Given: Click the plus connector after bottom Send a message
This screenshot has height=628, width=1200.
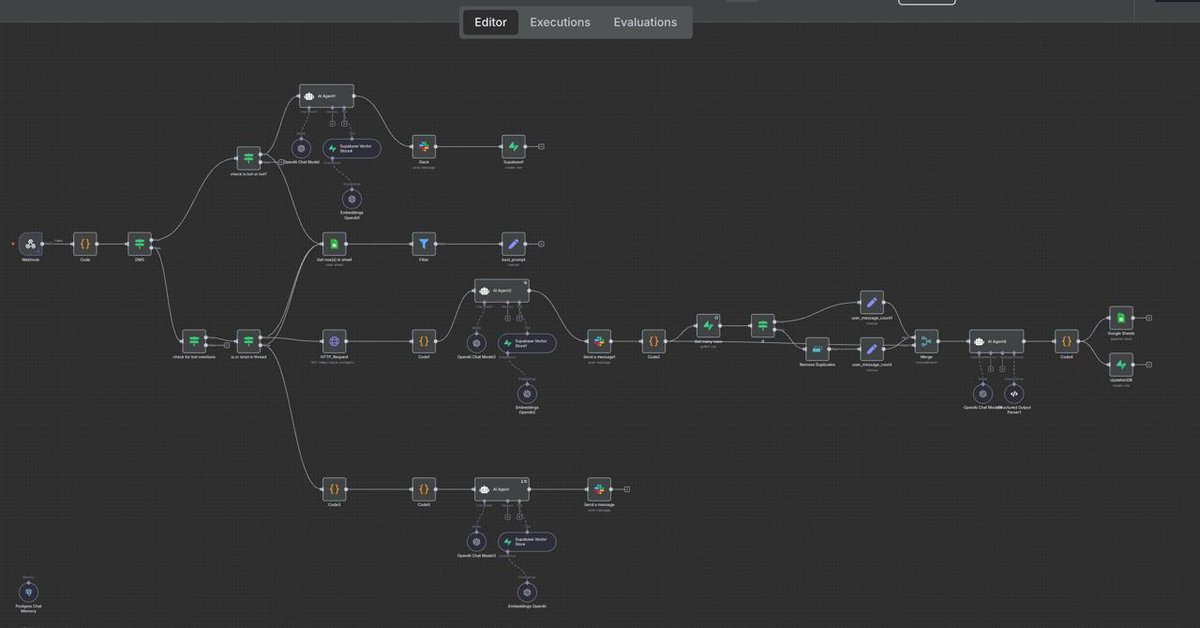Looking at the screenshot, I should coord(626,489).
